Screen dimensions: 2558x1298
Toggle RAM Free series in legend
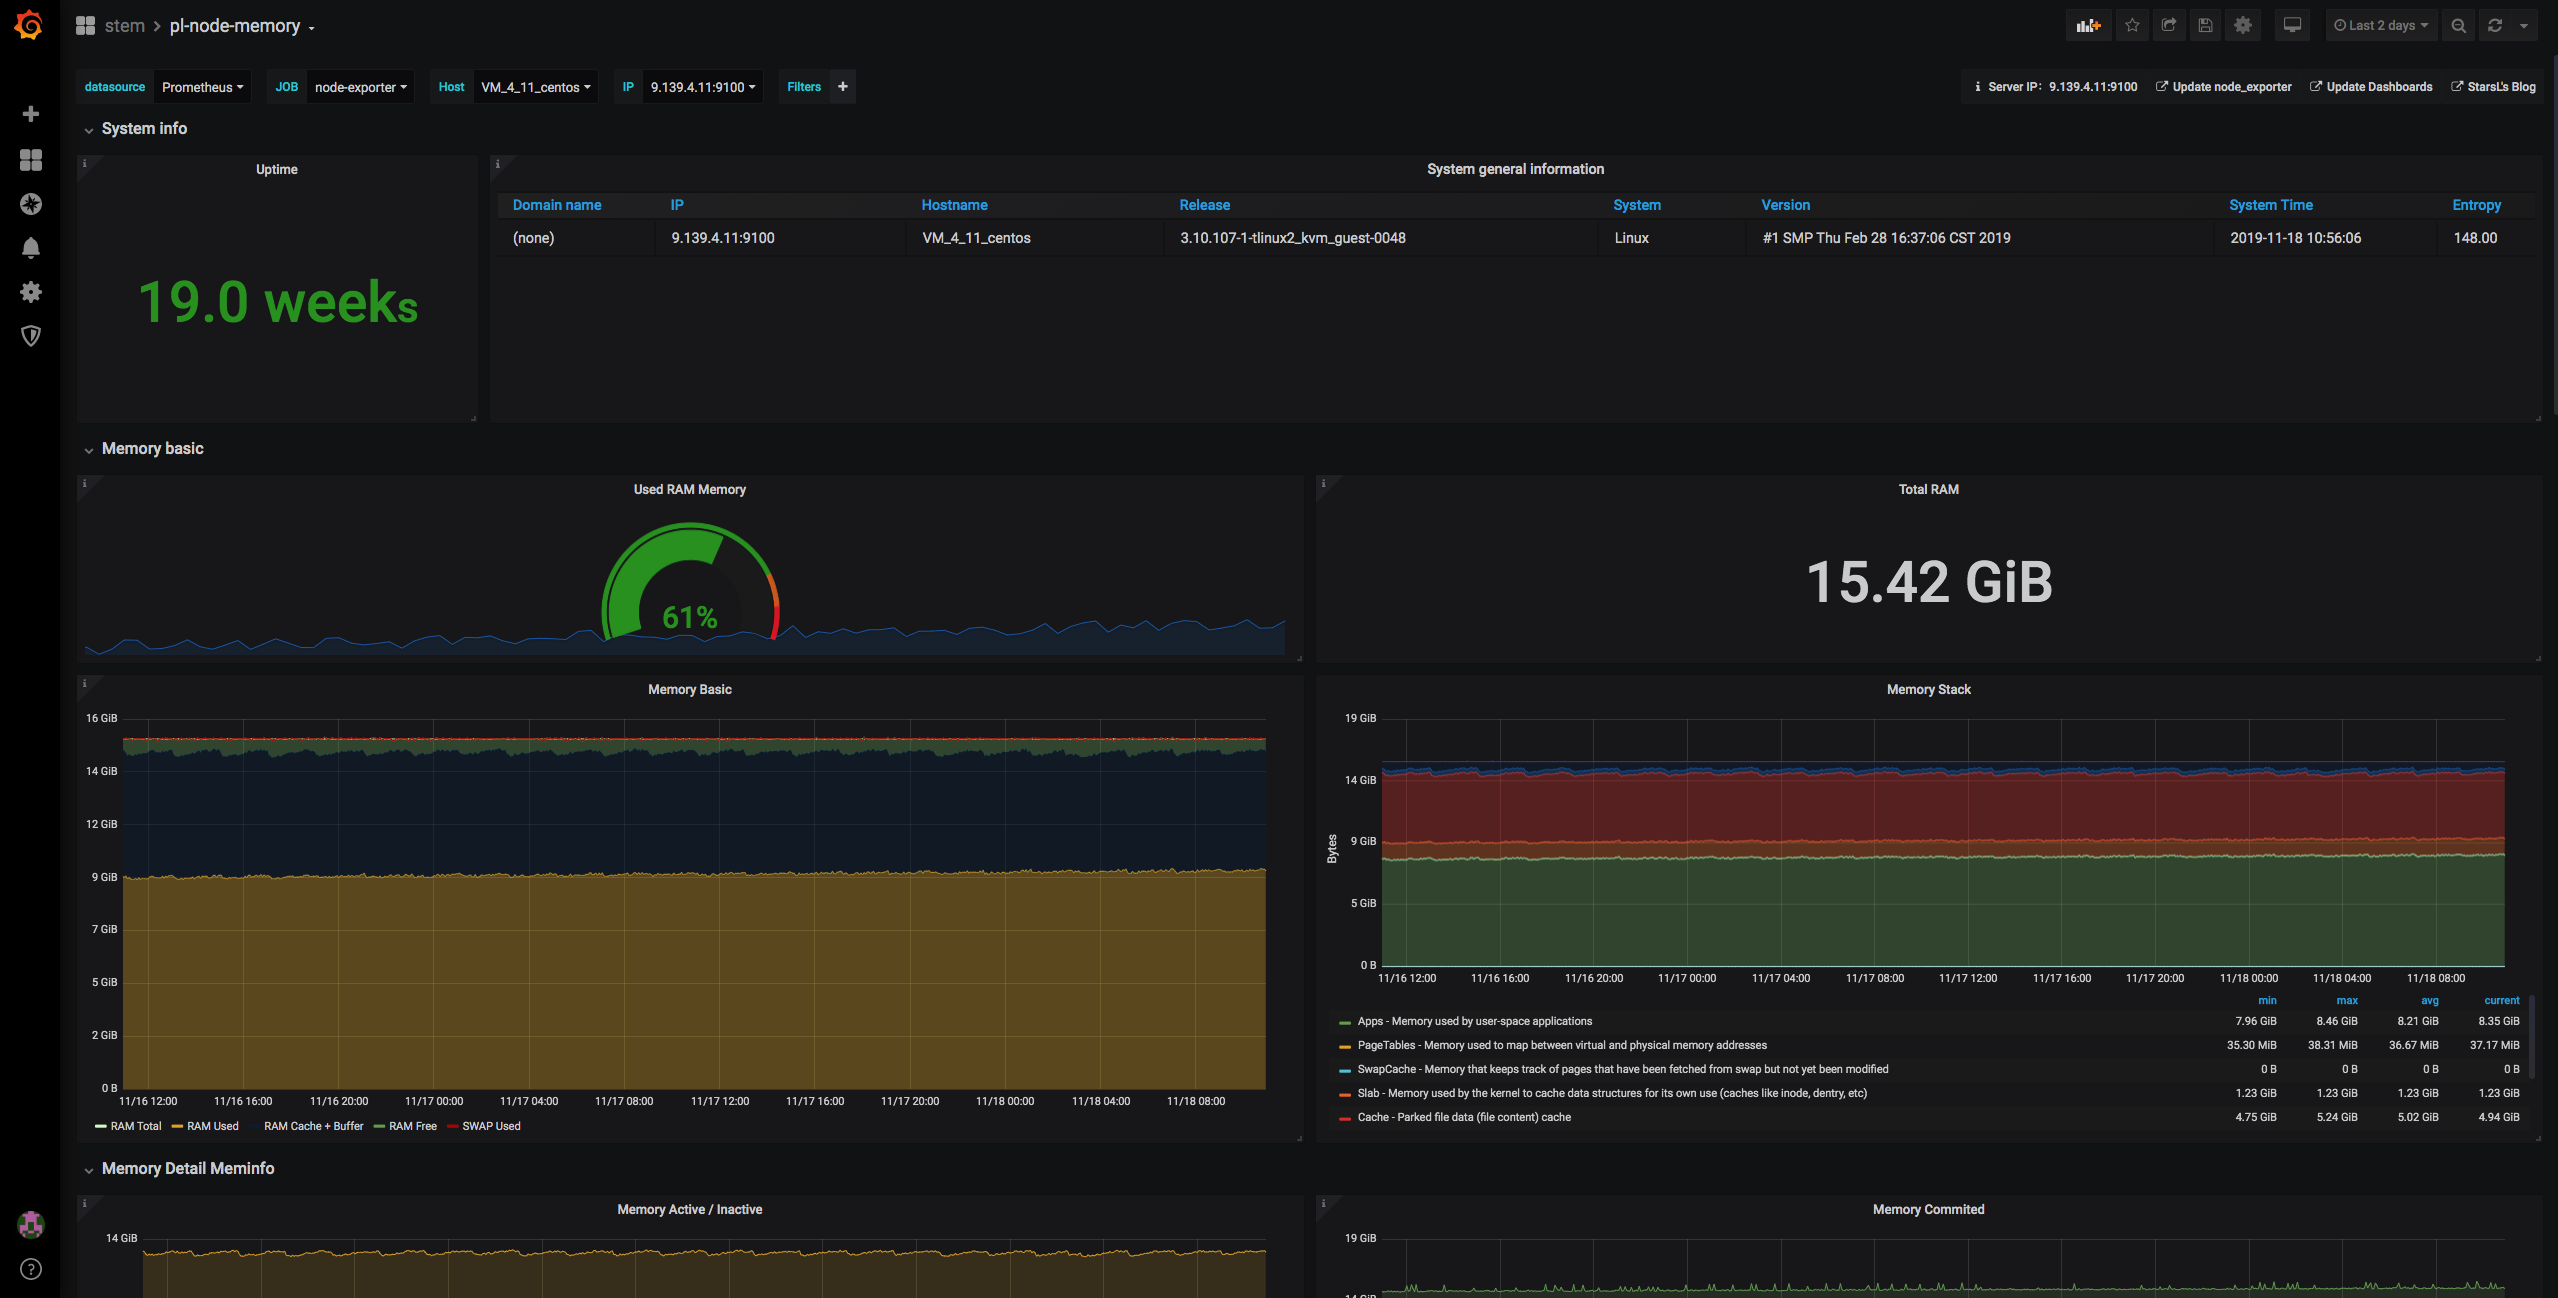click(x=412, y=1126)
